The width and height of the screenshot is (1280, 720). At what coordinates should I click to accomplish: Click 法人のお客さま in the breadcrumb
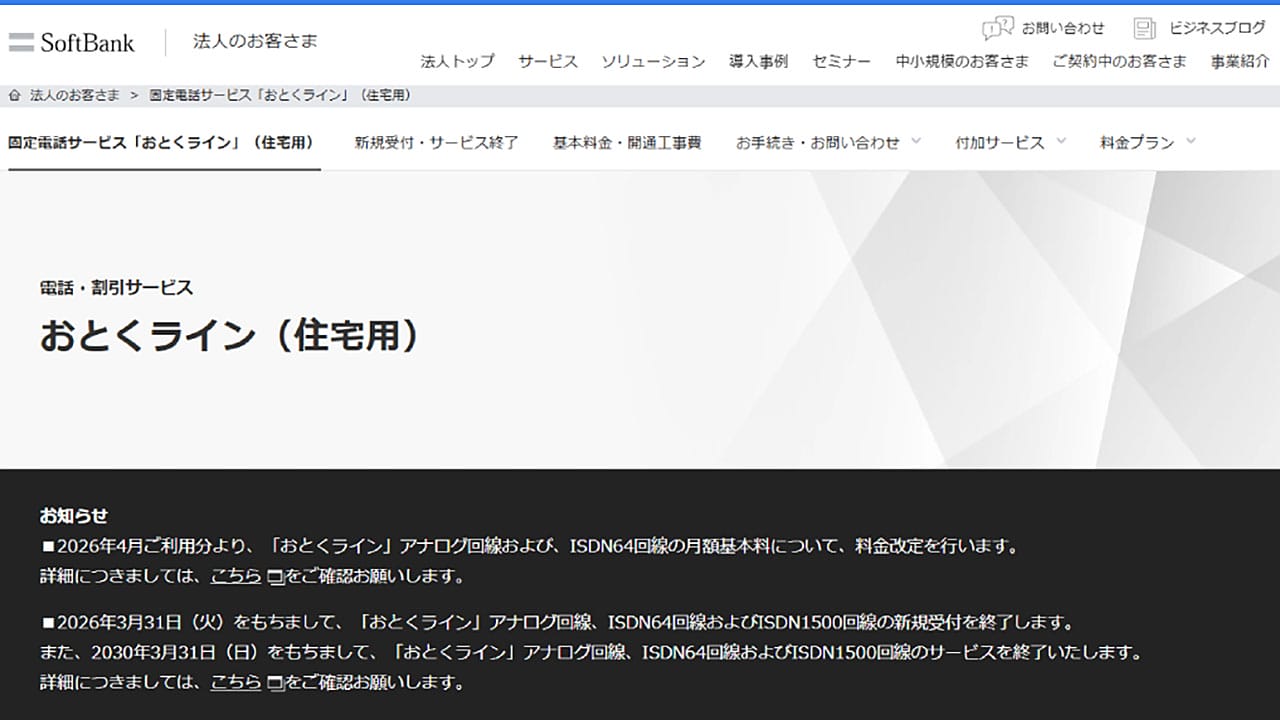coord(69,95)
